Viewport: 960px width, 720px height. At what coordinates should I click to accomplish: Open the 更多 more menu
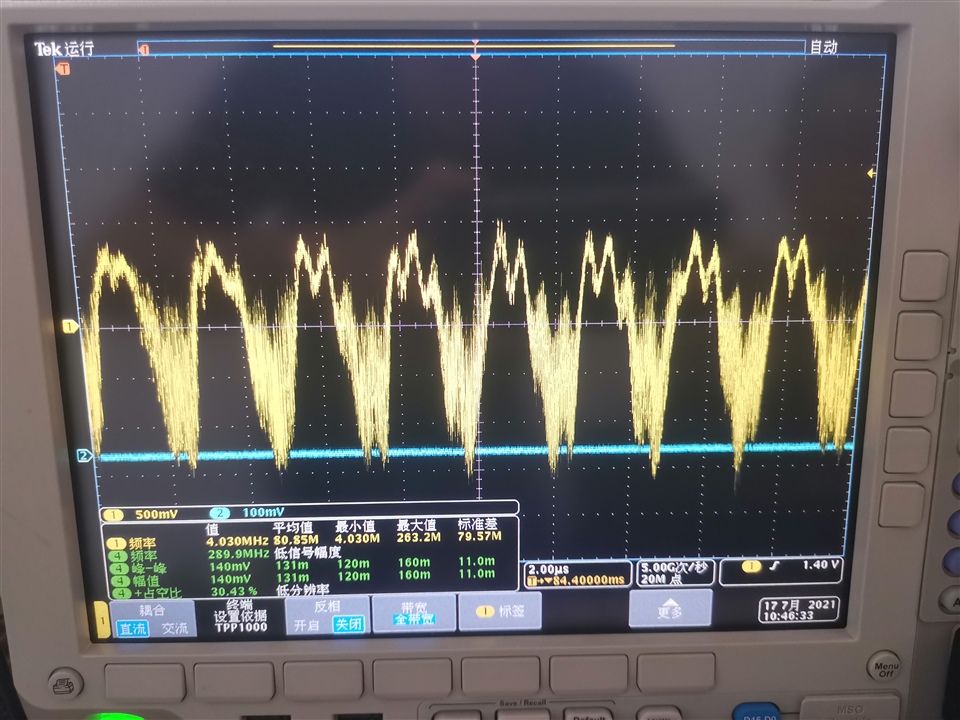click(670, 609)
